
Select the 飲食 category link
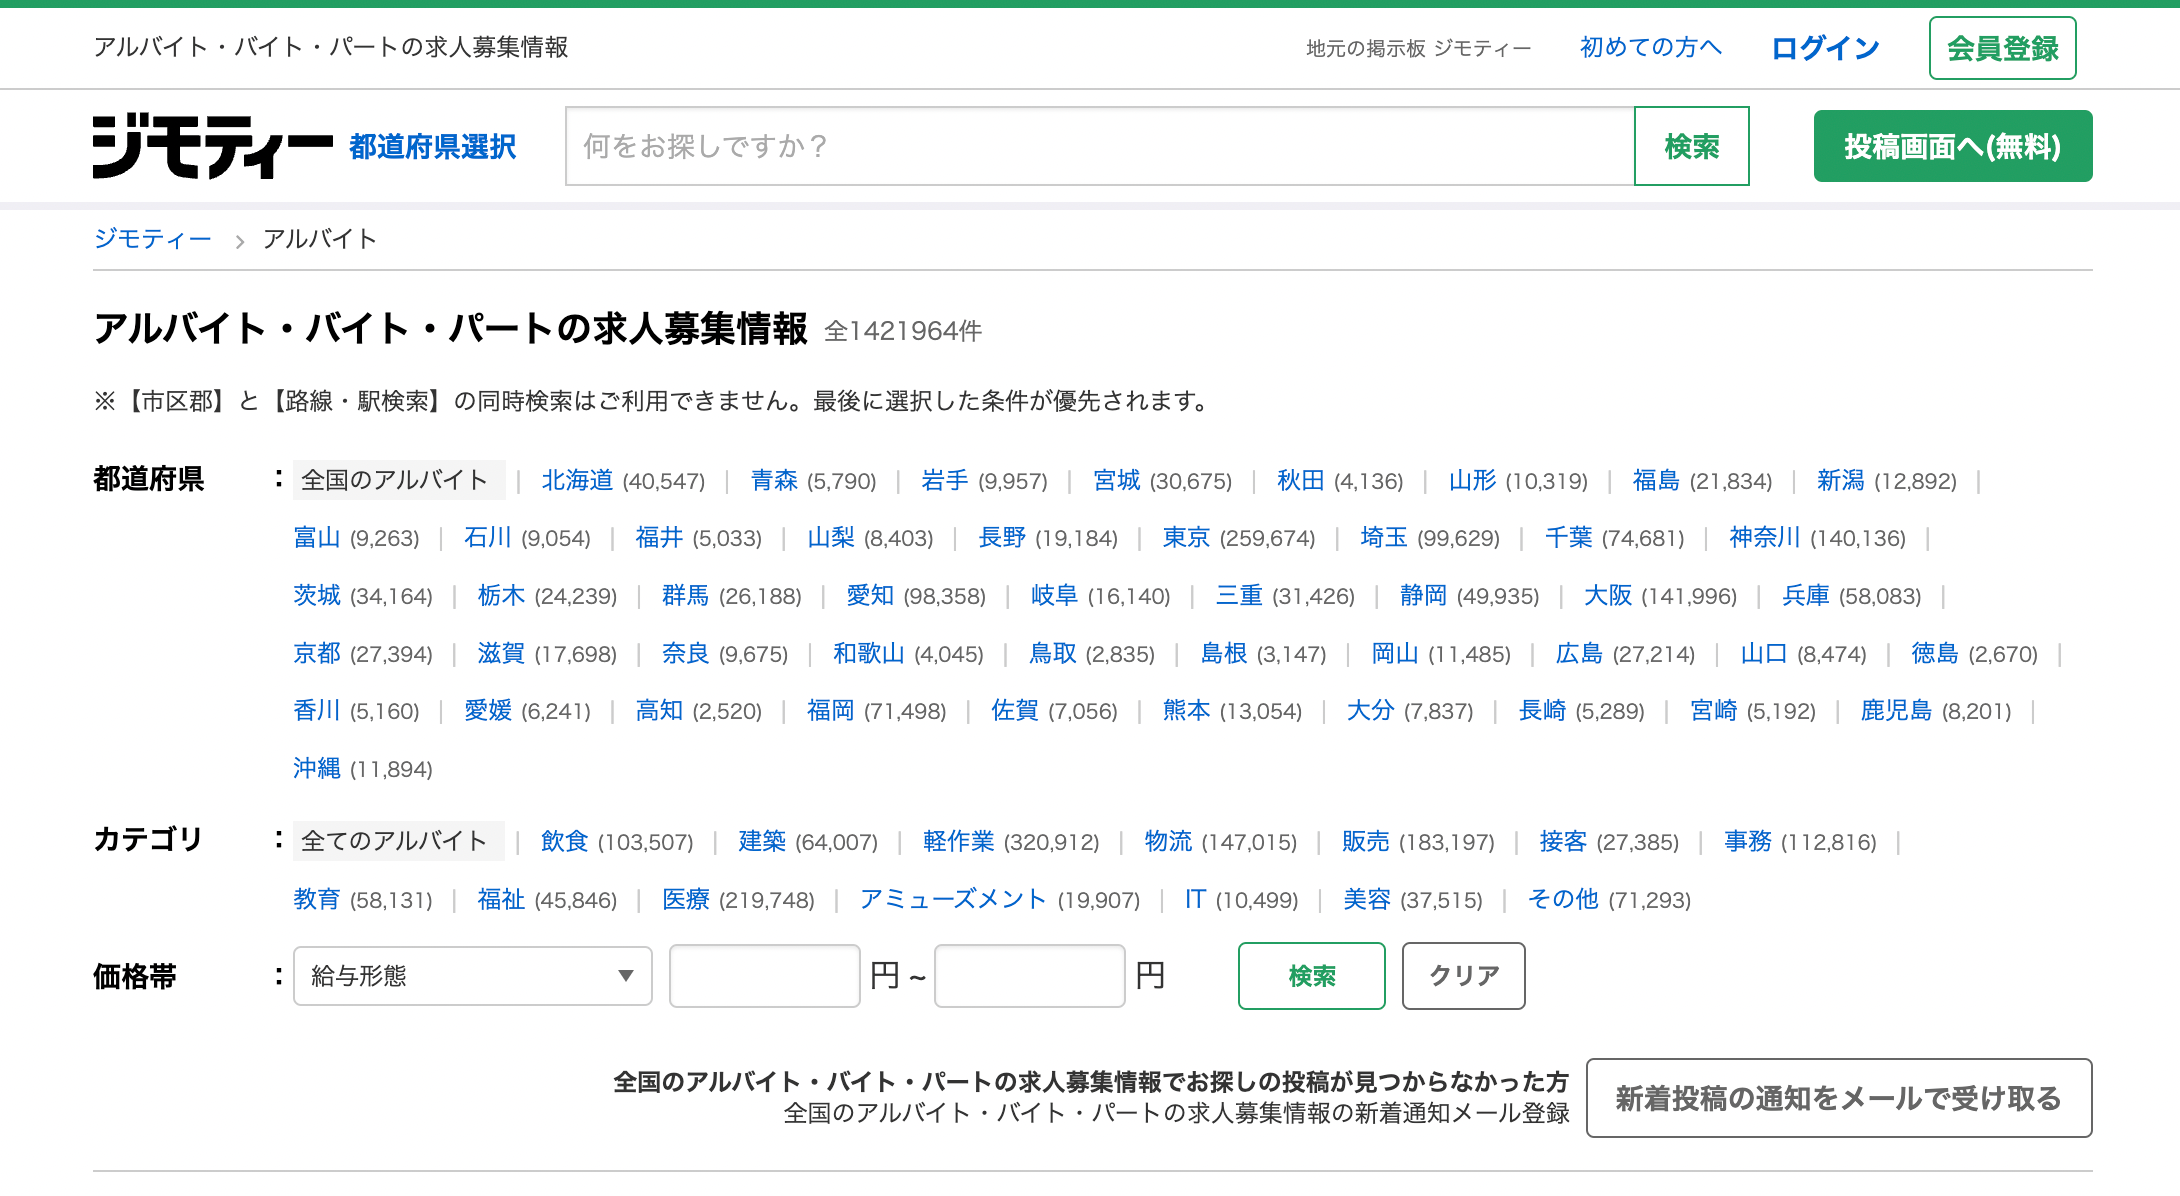(564, 841)
